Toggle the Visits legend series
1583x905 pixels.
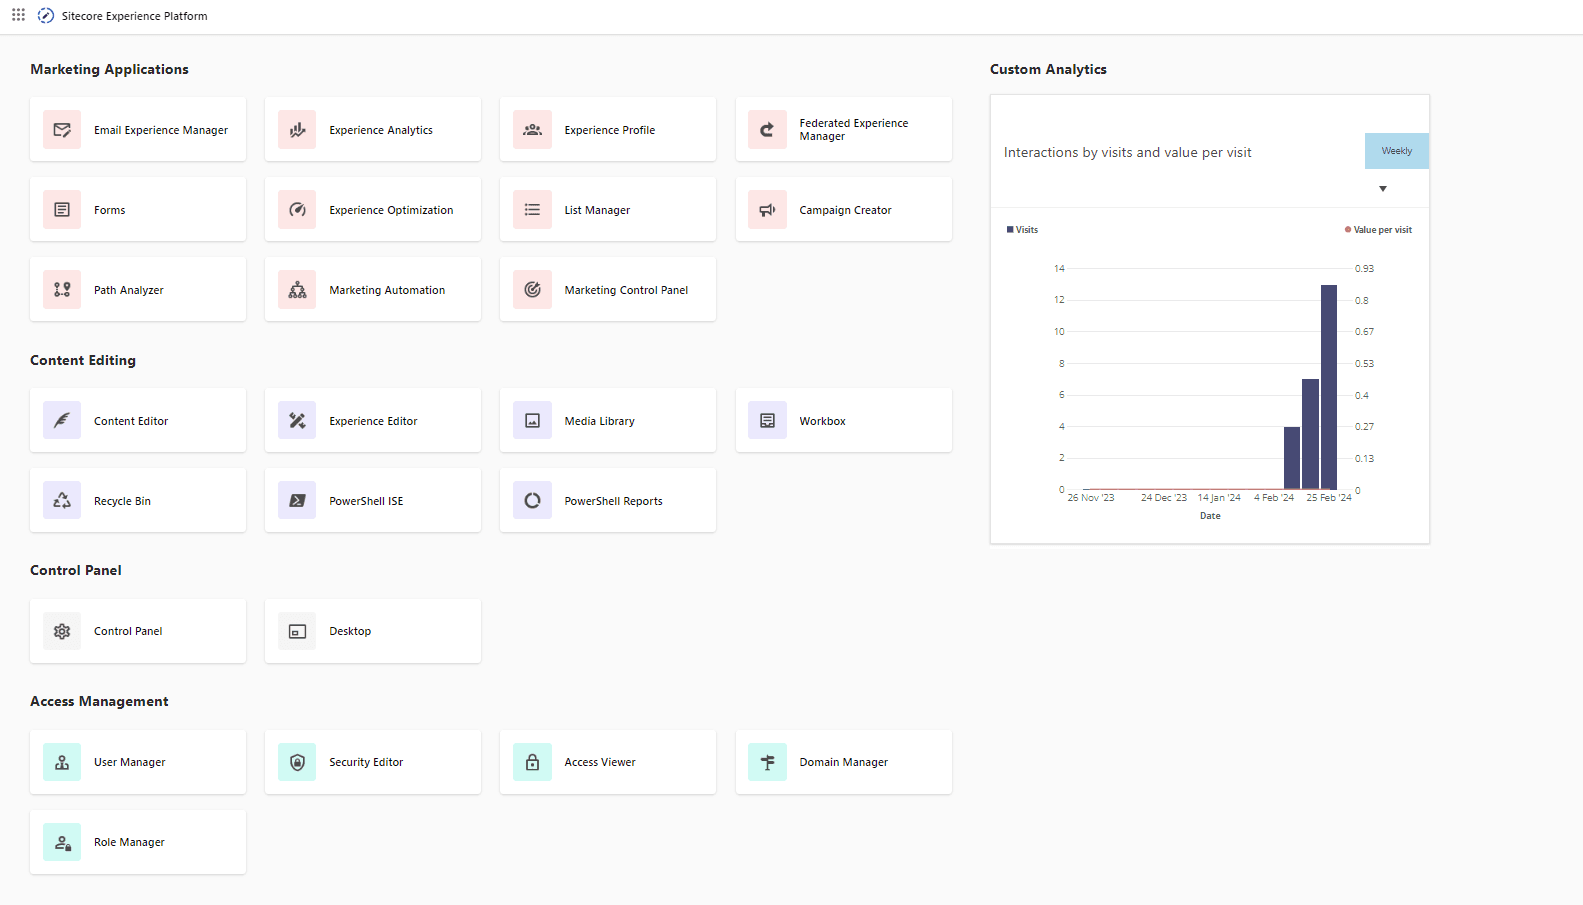[1022, 230]
